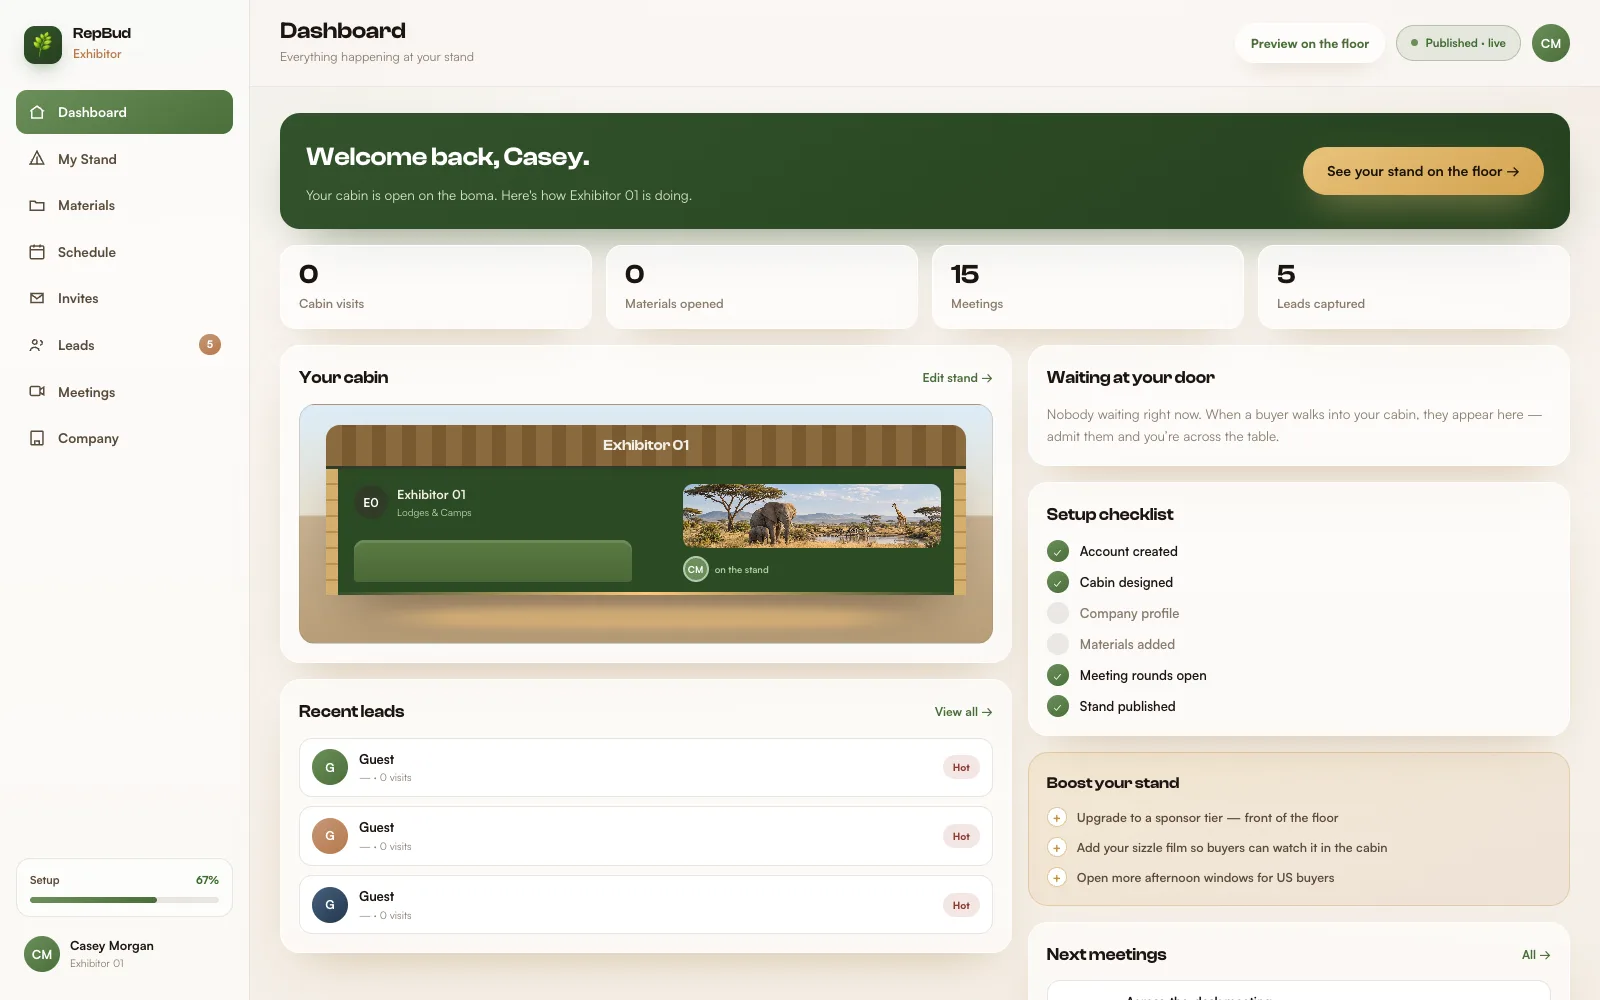Open Casey Morgan profile in sidebar footer
This screenshot has width=1600, height=1000.
tap(124, 954)
